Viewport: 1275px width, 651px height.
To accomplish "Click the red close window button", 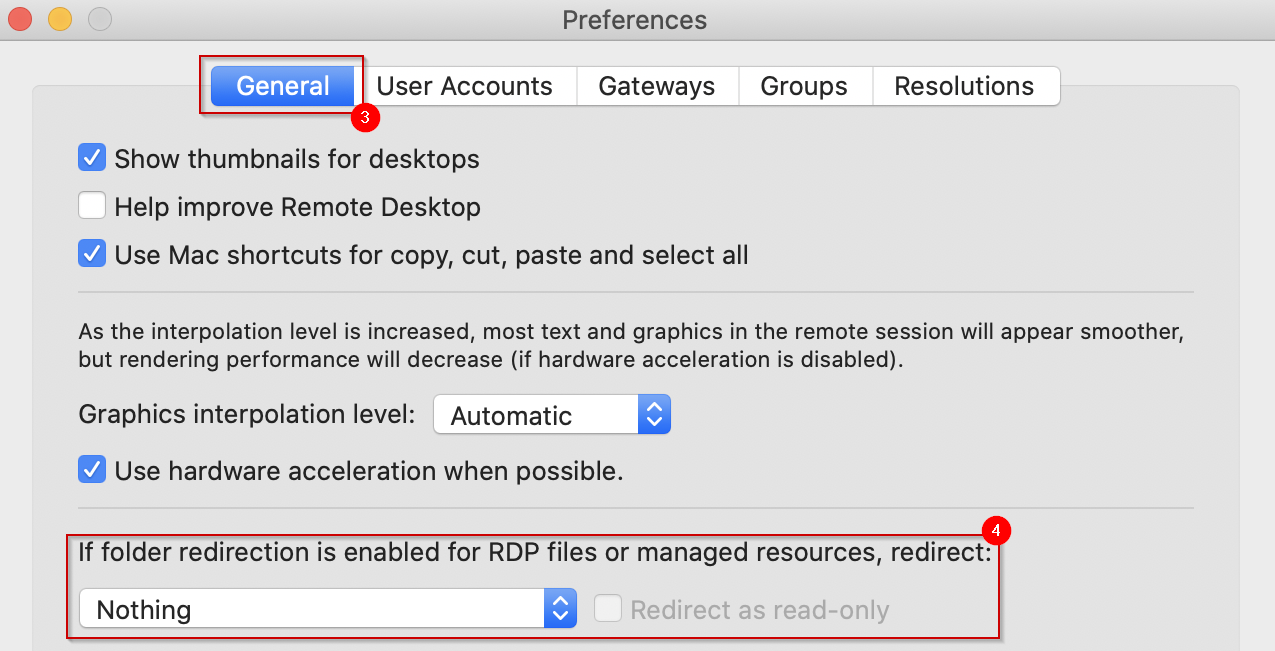I will pyautogui.click(x=20, y=19).
